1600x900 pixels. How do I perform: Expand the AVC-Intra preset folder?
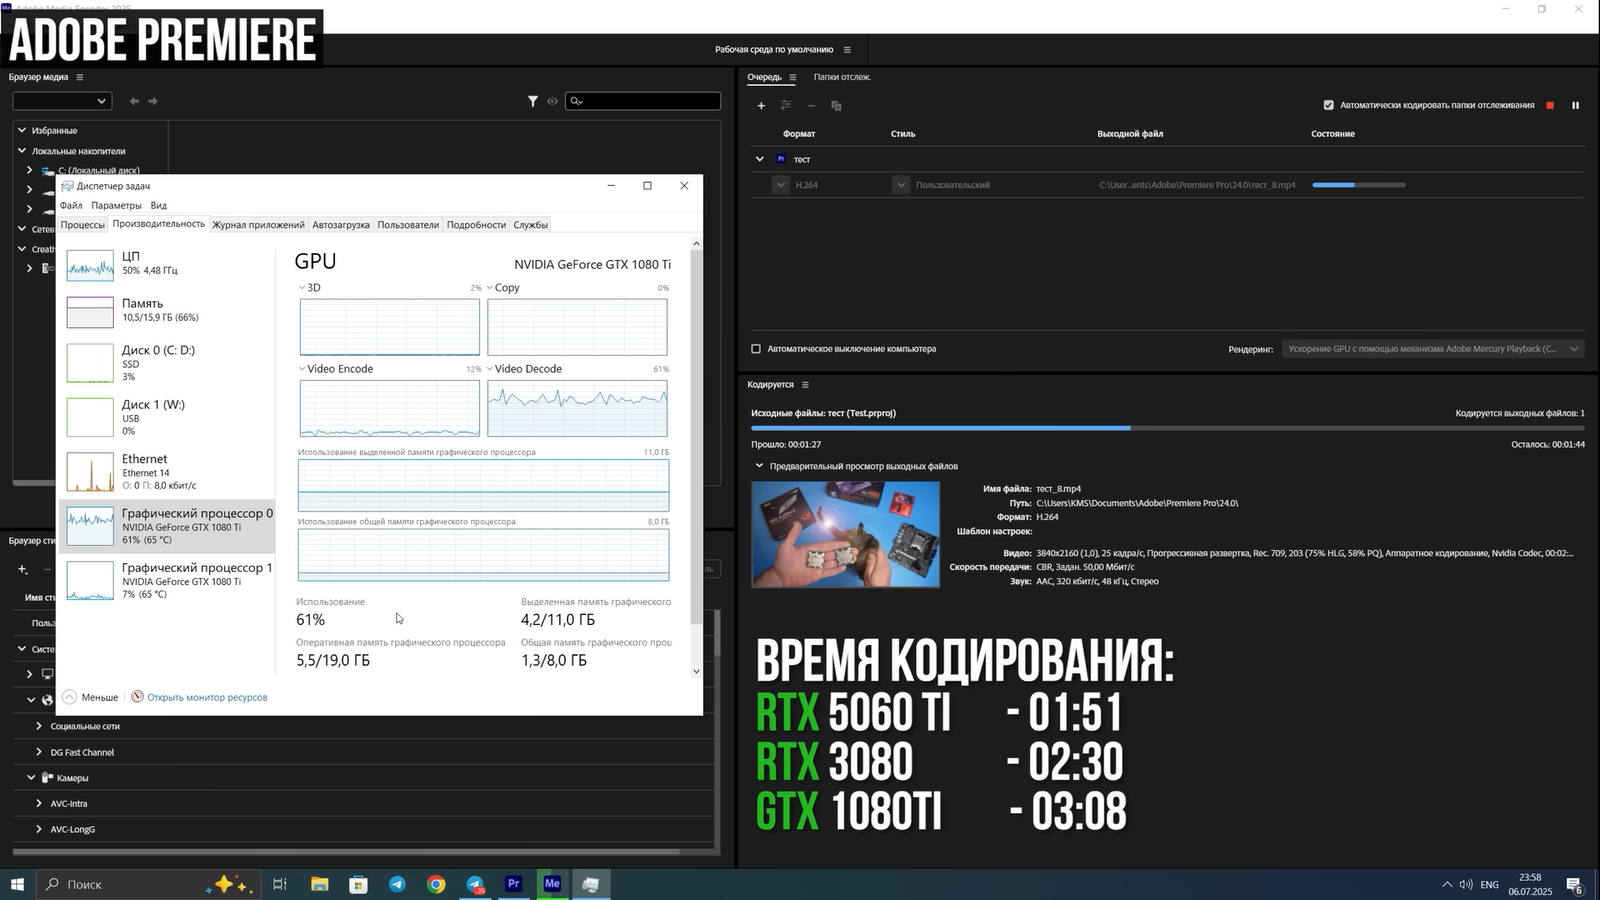(x=39, y=803)
